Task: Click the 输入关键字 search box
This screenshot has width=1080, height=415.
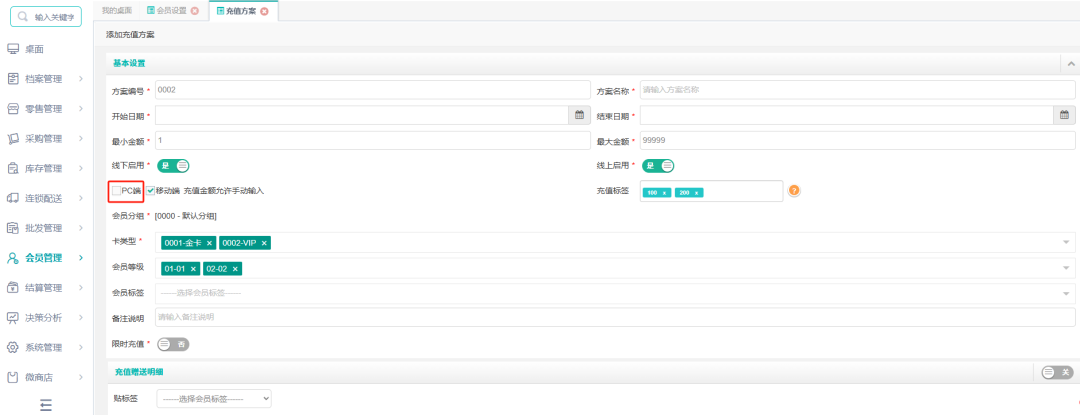Action: 46,17
